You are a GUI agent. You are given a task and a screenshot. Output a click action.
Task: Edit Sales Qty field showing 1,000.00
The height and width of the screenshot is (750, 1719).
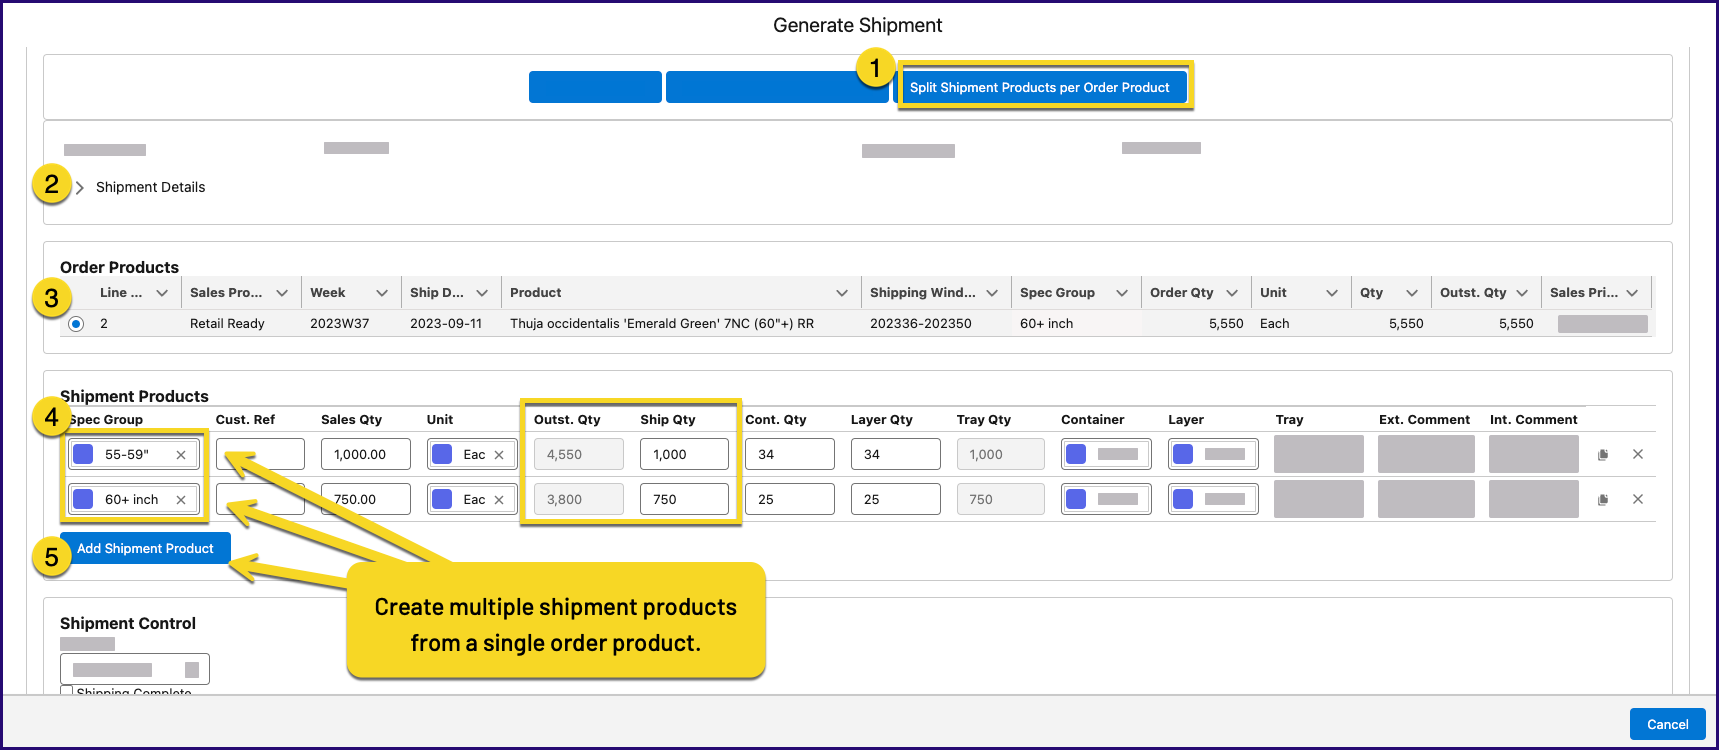click(x=366, y=454)
